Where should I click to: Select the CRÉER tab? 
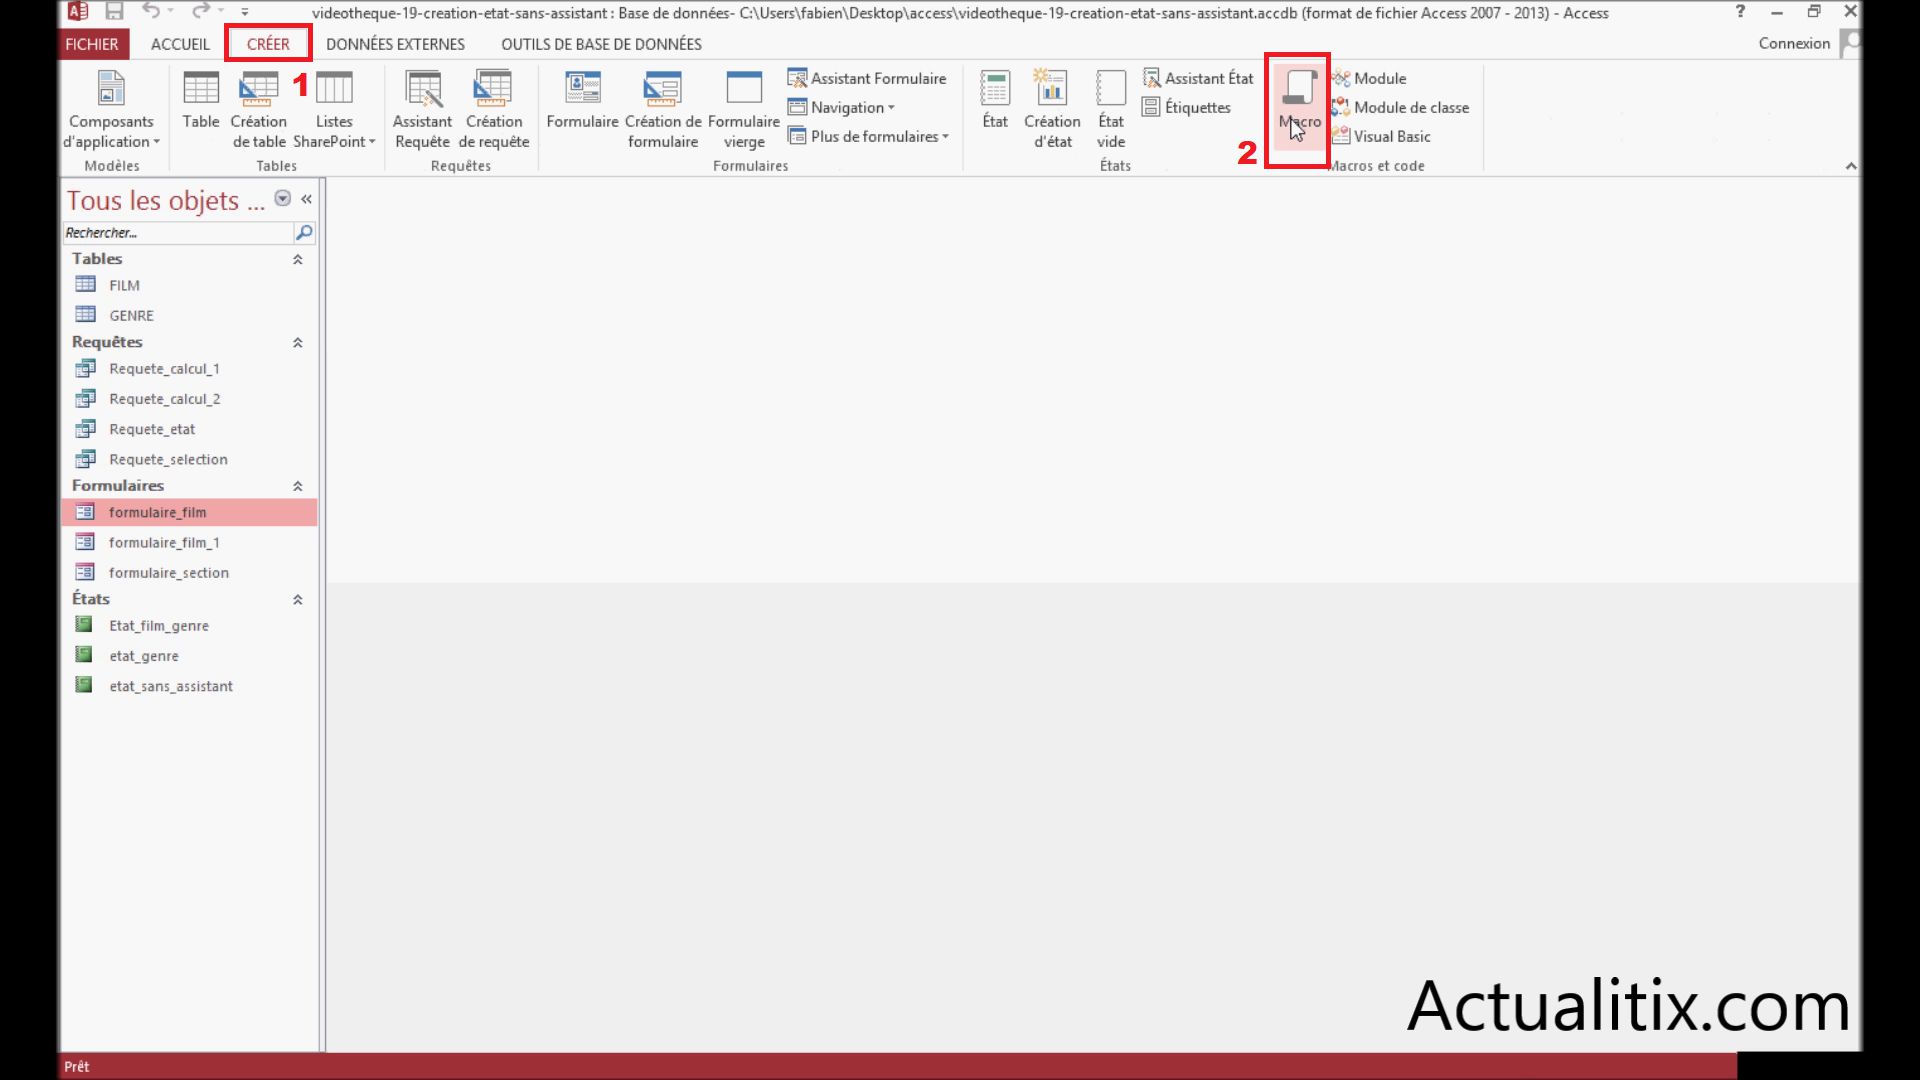click(268, 44)
